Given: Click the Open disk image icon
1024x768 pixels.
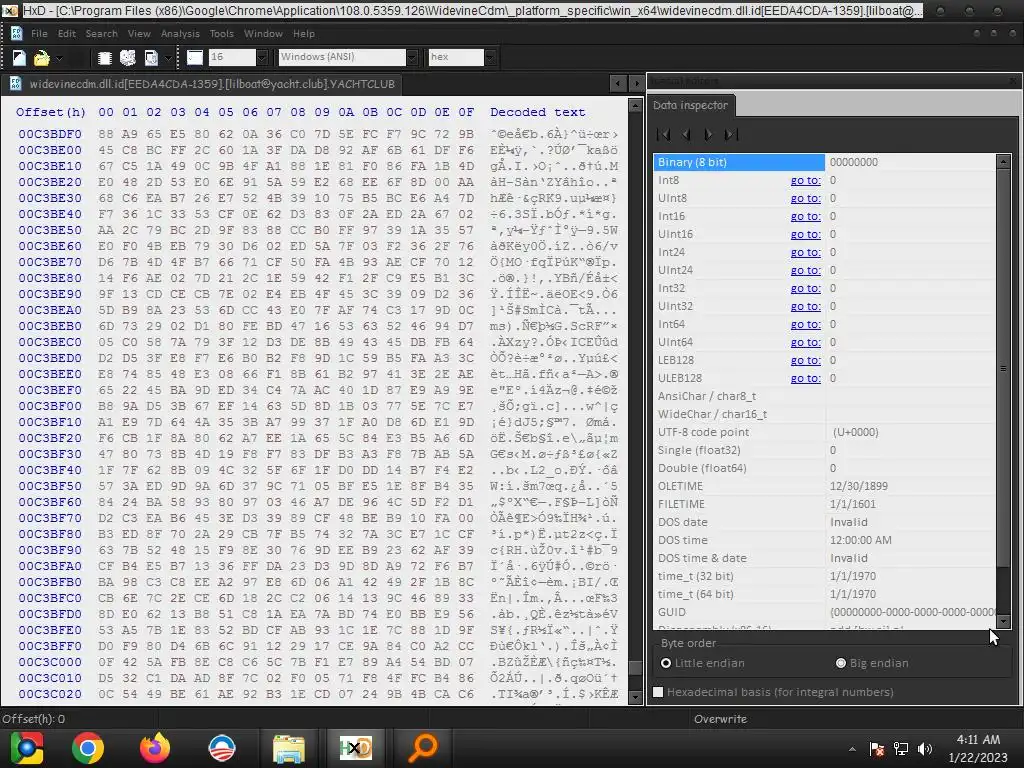Looking at the screenshot, I should pyautogui.click(x=151, y=58).
